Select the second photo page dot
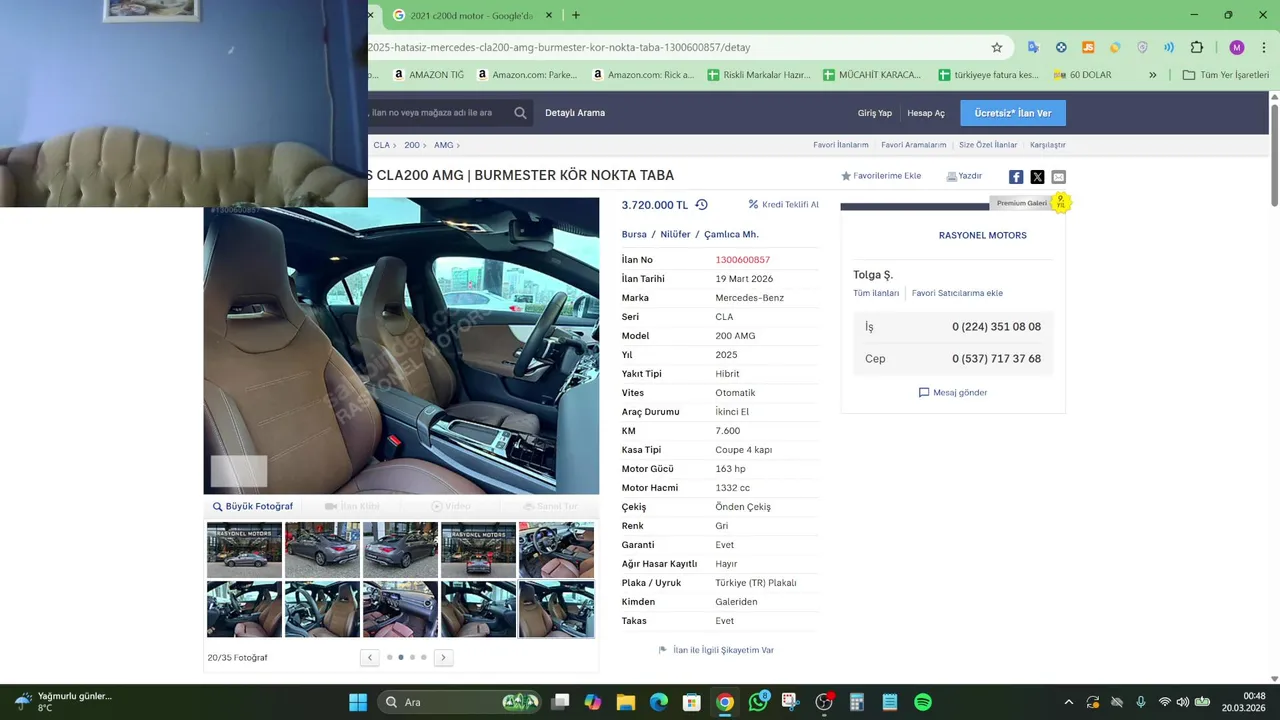This screenshot has width=1280, height=720. (401, 657)
